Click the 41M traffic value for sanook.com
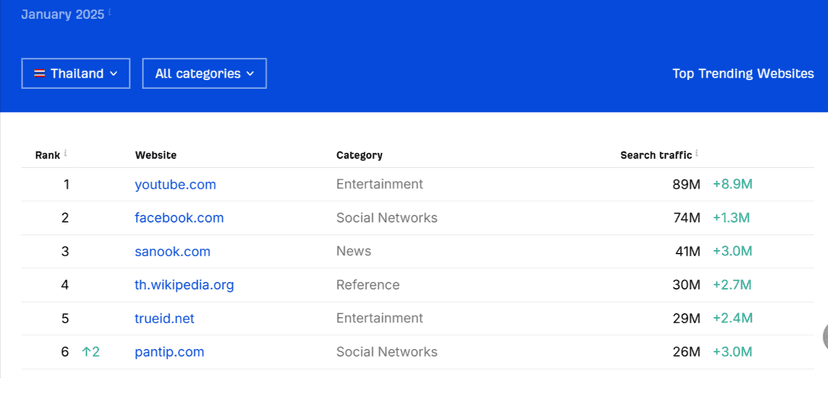The height and width of the screenshot is (406, 828). click(688, 251)
